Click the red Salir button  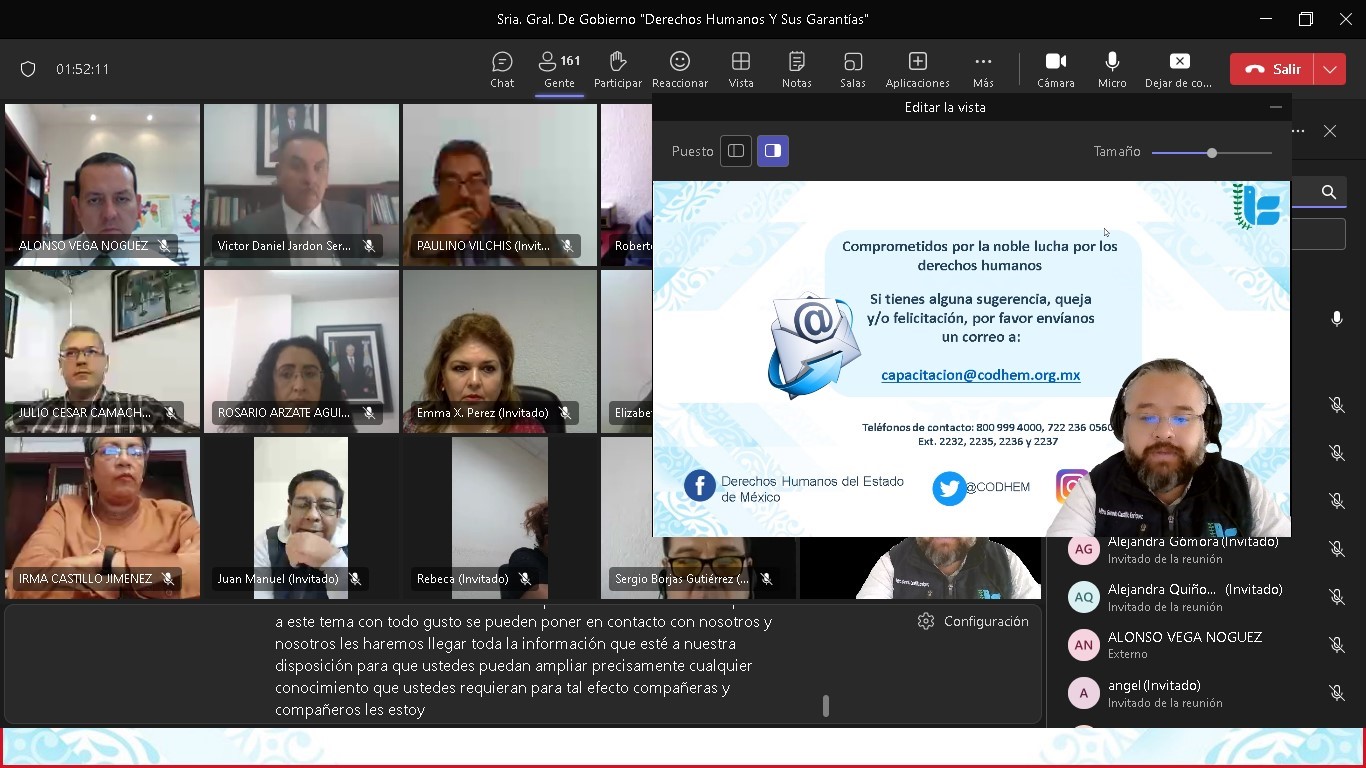pos(1272,69)
